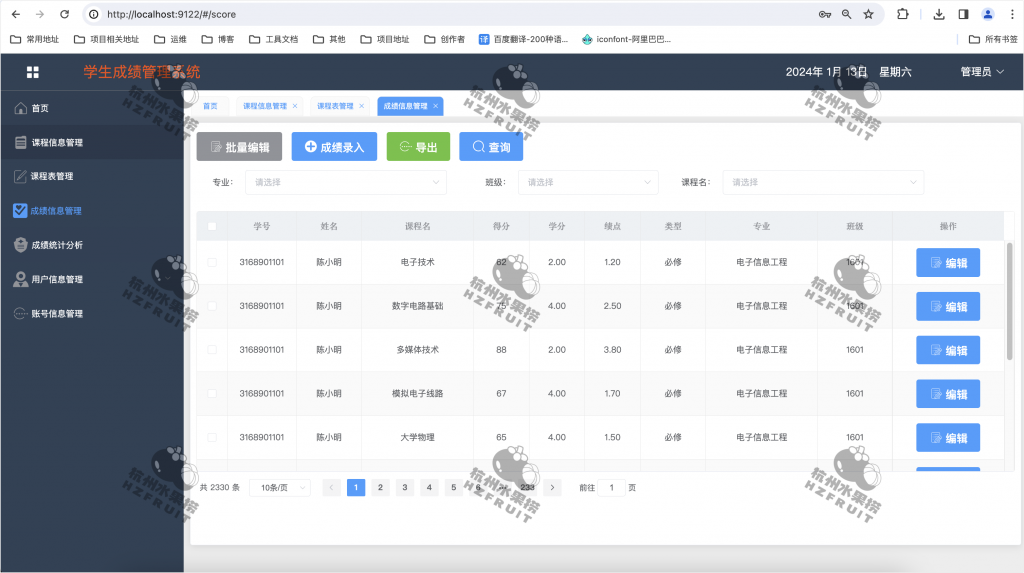Check the 电子技术 row checkbox
This screenshot has width=1024, height=573.
pos(212,262)
